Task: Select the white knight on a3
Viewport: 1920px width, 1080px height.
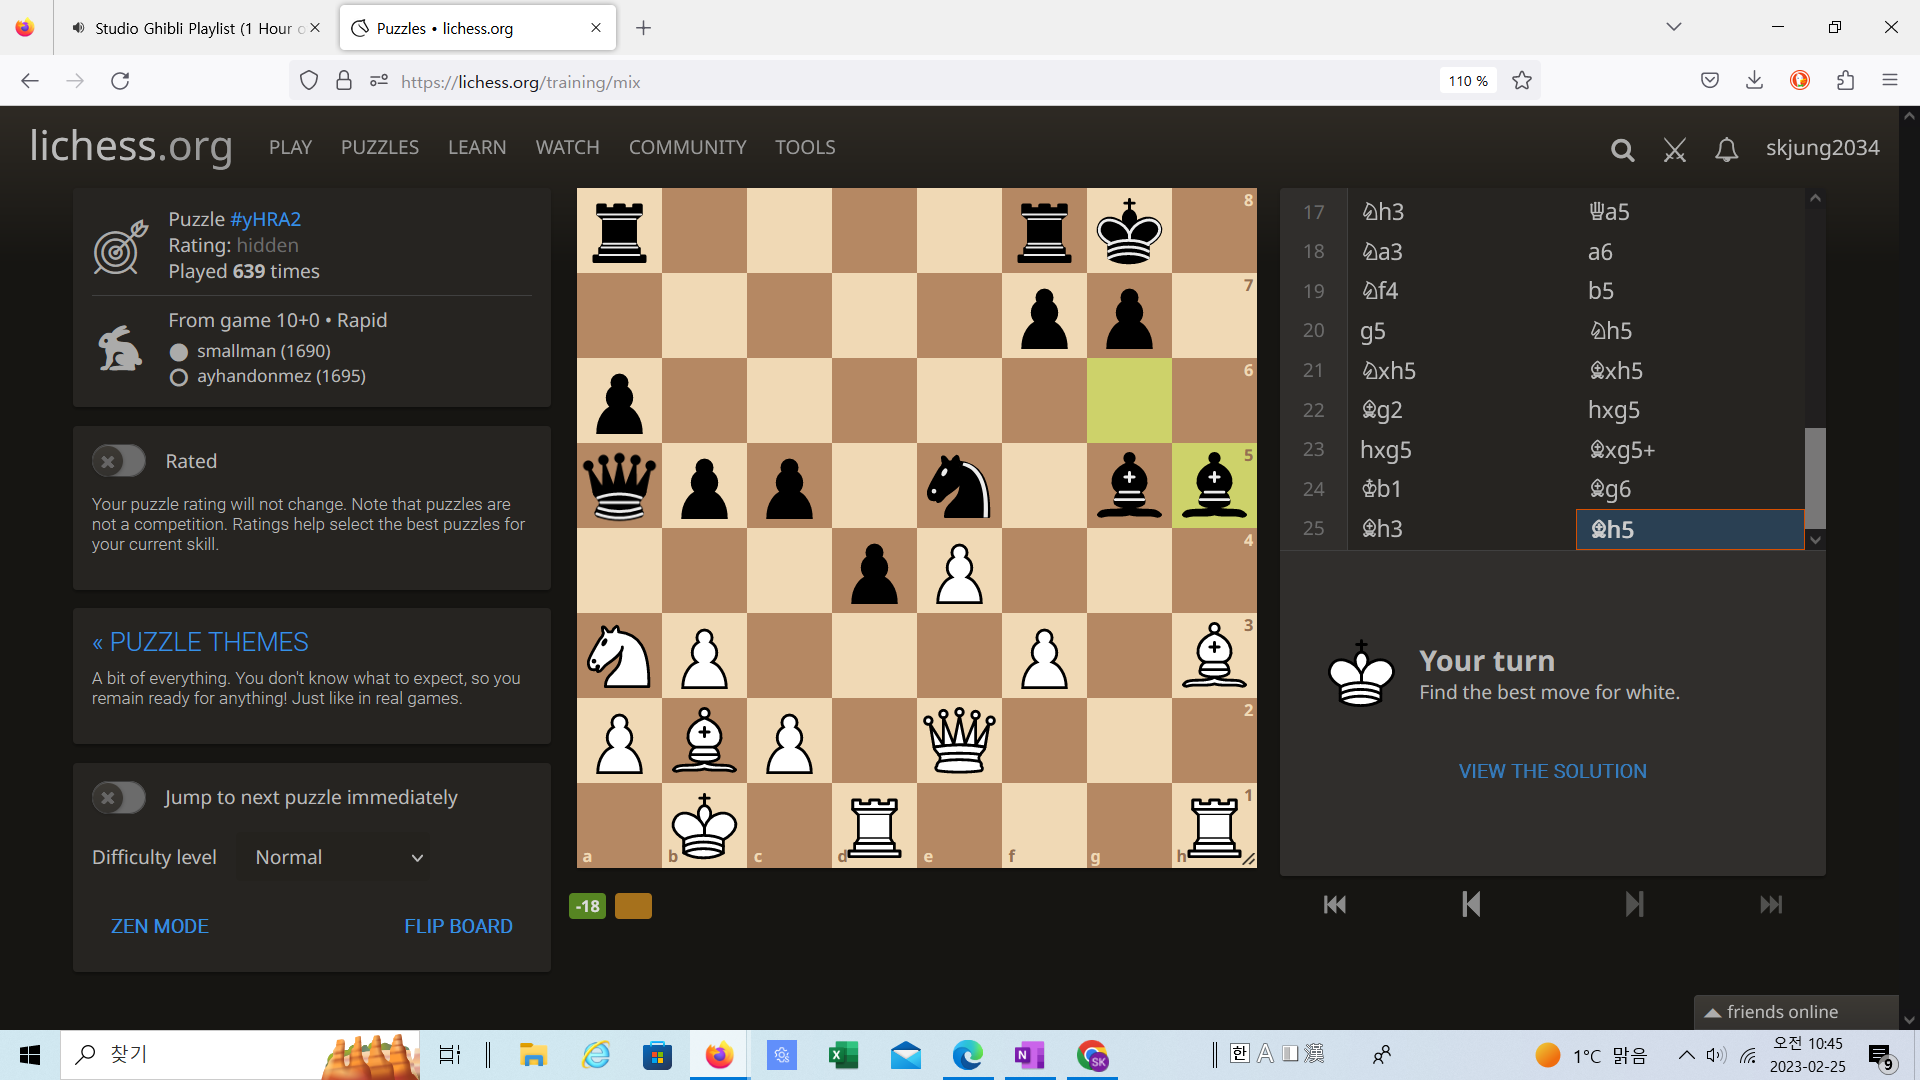Action: pyautogui.click(x=619, y=656)
